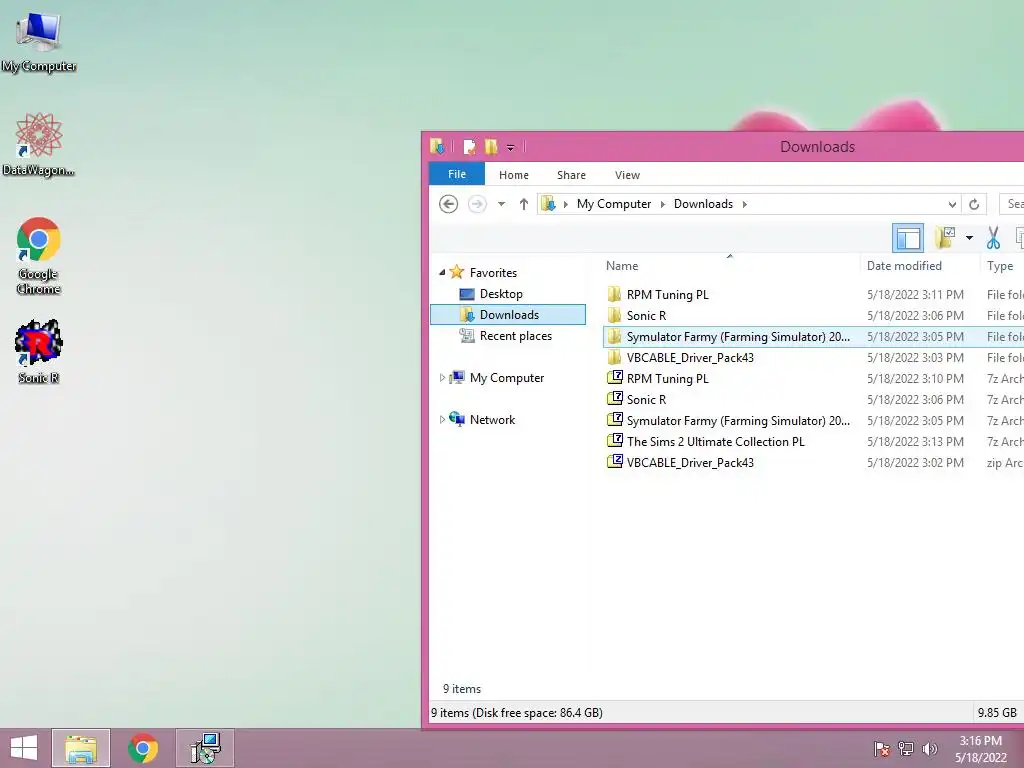Select the VBCABLE_Driver_Pack43 folder
The image size is (1024, 768).
pos(690,357)
